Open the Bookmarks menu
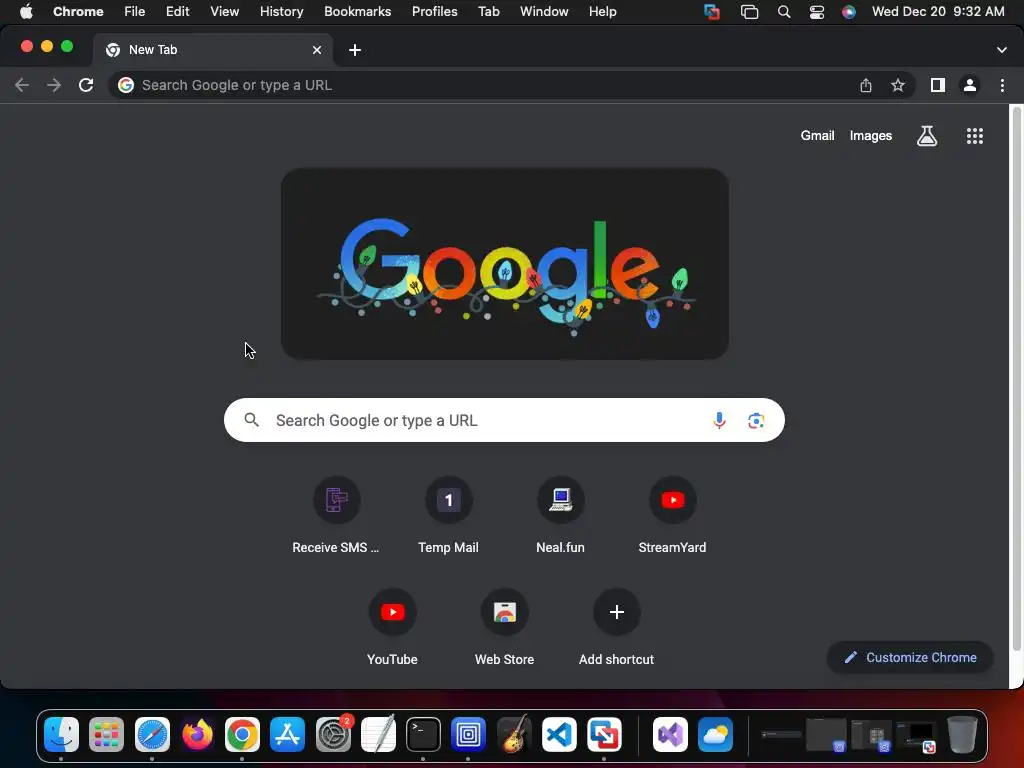This screenshot has width=1024, height=768. 357,12
